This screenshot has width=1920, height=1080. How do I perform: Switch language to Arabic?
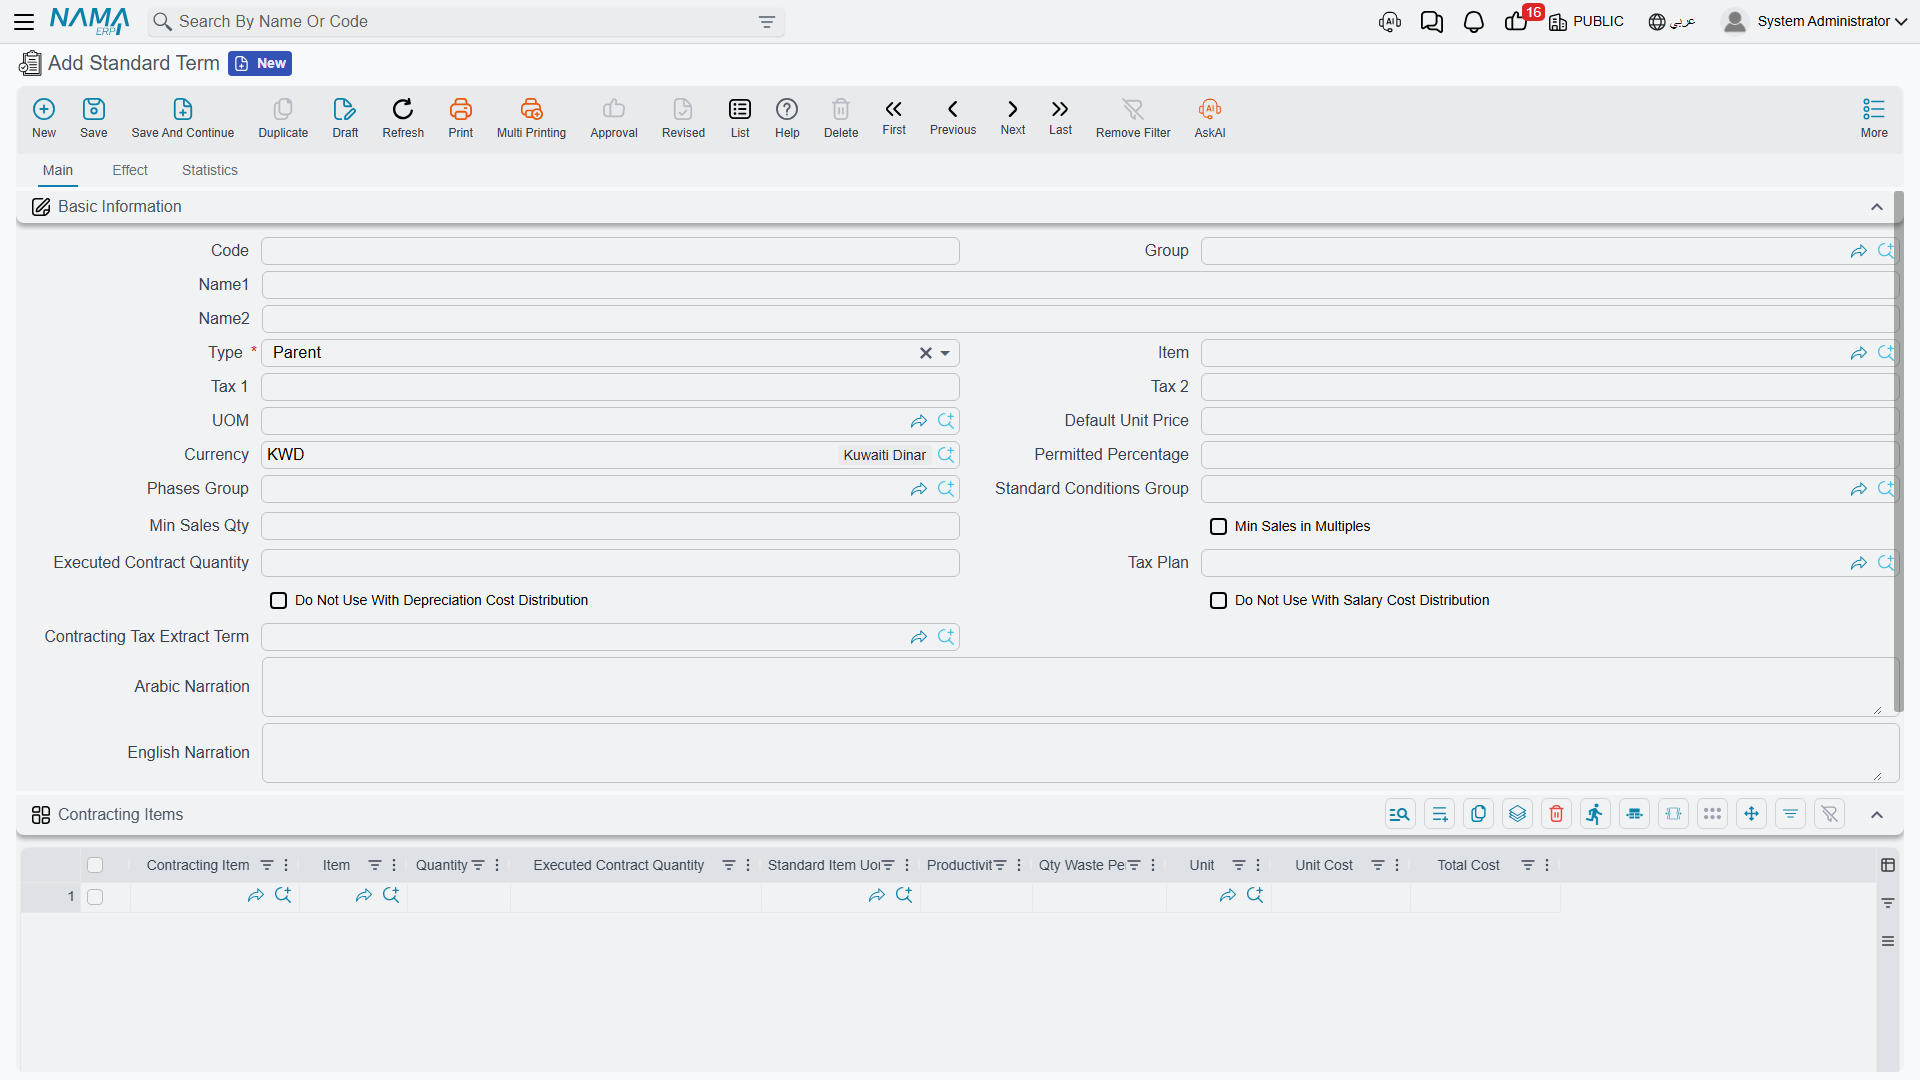(1672, 22)
